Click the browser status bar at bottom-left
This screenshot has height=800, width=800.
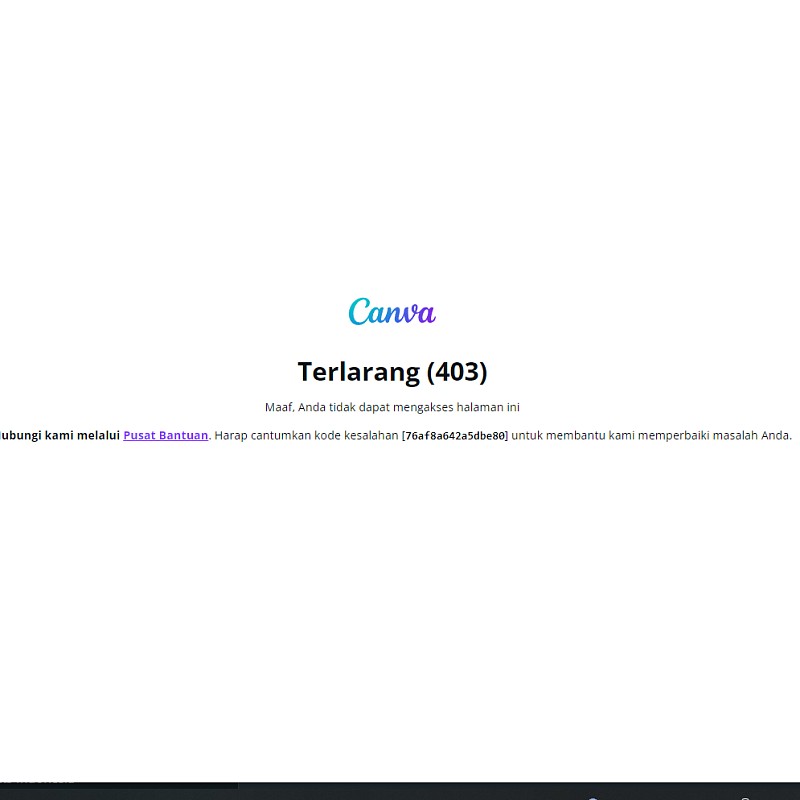click(40, 777)
